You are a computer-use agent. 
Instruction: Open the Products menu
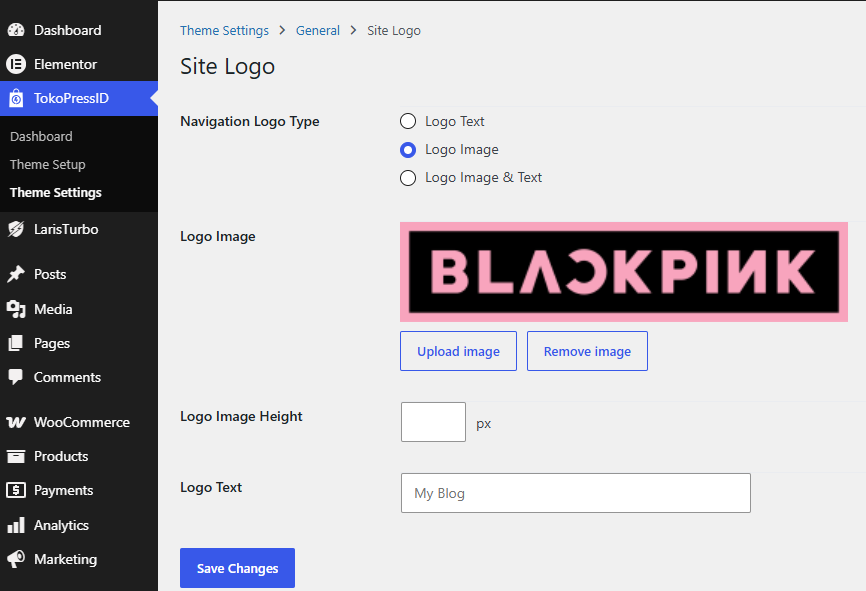point(79,456)
